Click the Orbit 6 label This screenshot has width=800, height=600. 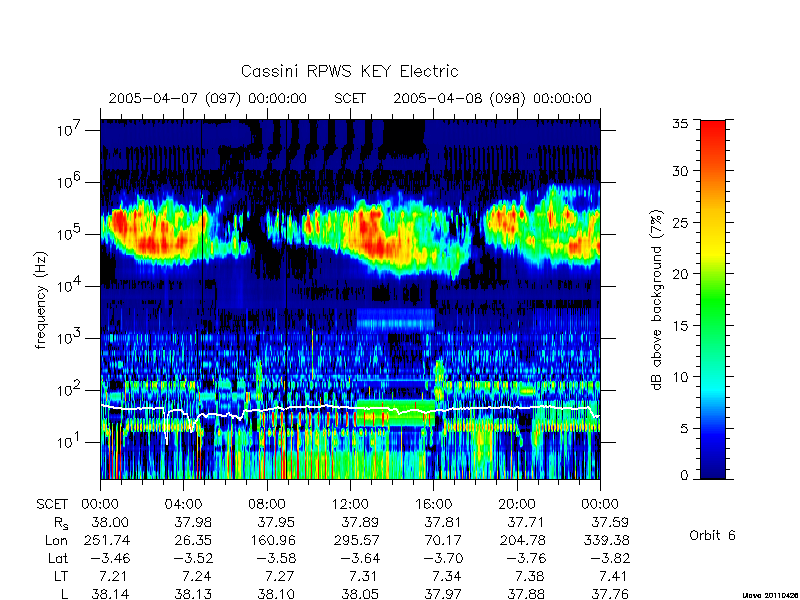click(x=712, y=535)
